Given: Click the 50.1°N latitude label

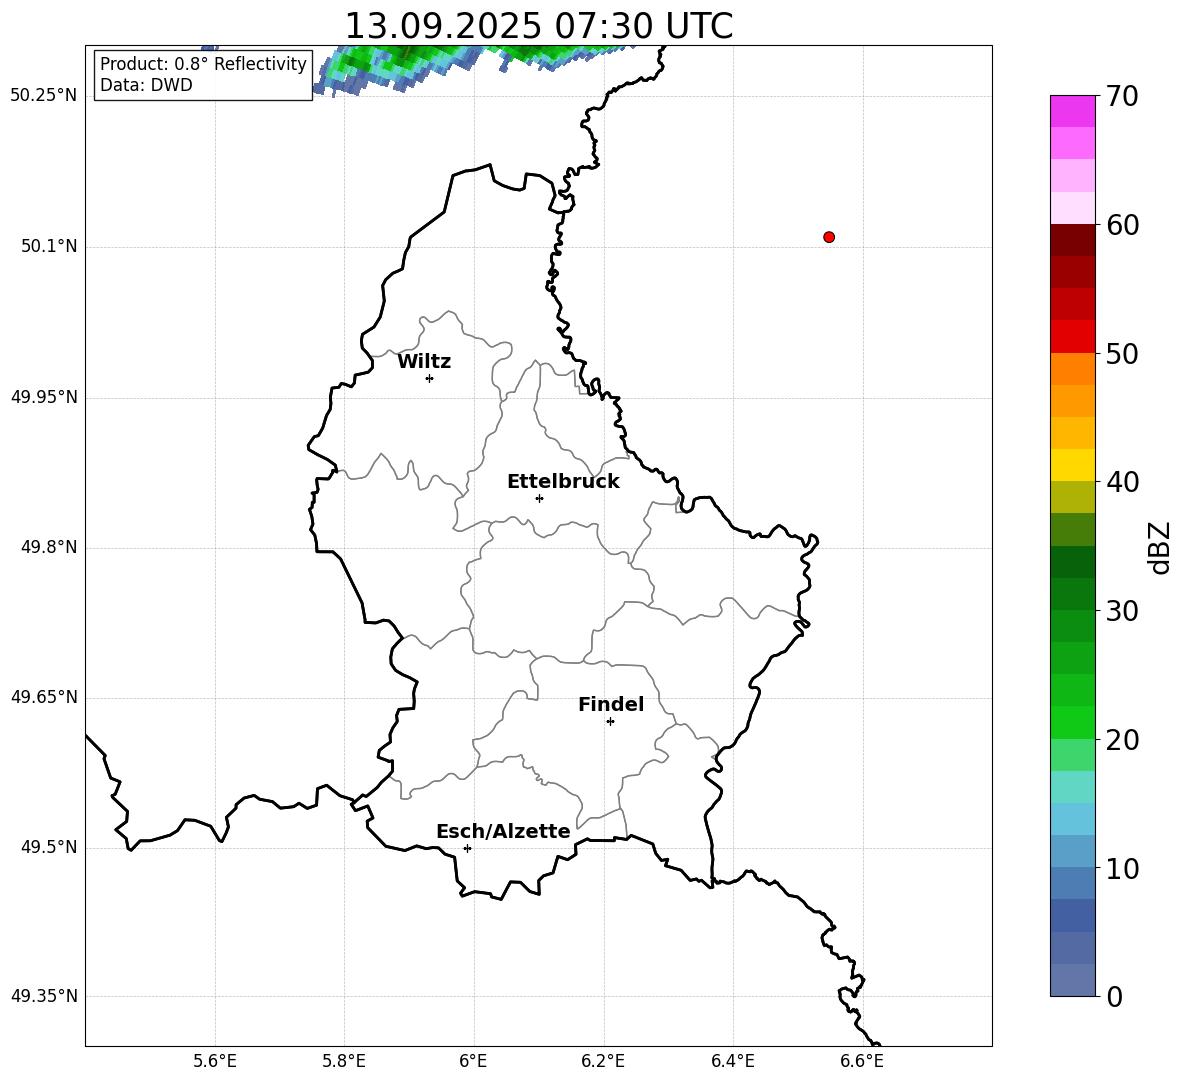Looking at the screenshot, I should pos(49,246).
